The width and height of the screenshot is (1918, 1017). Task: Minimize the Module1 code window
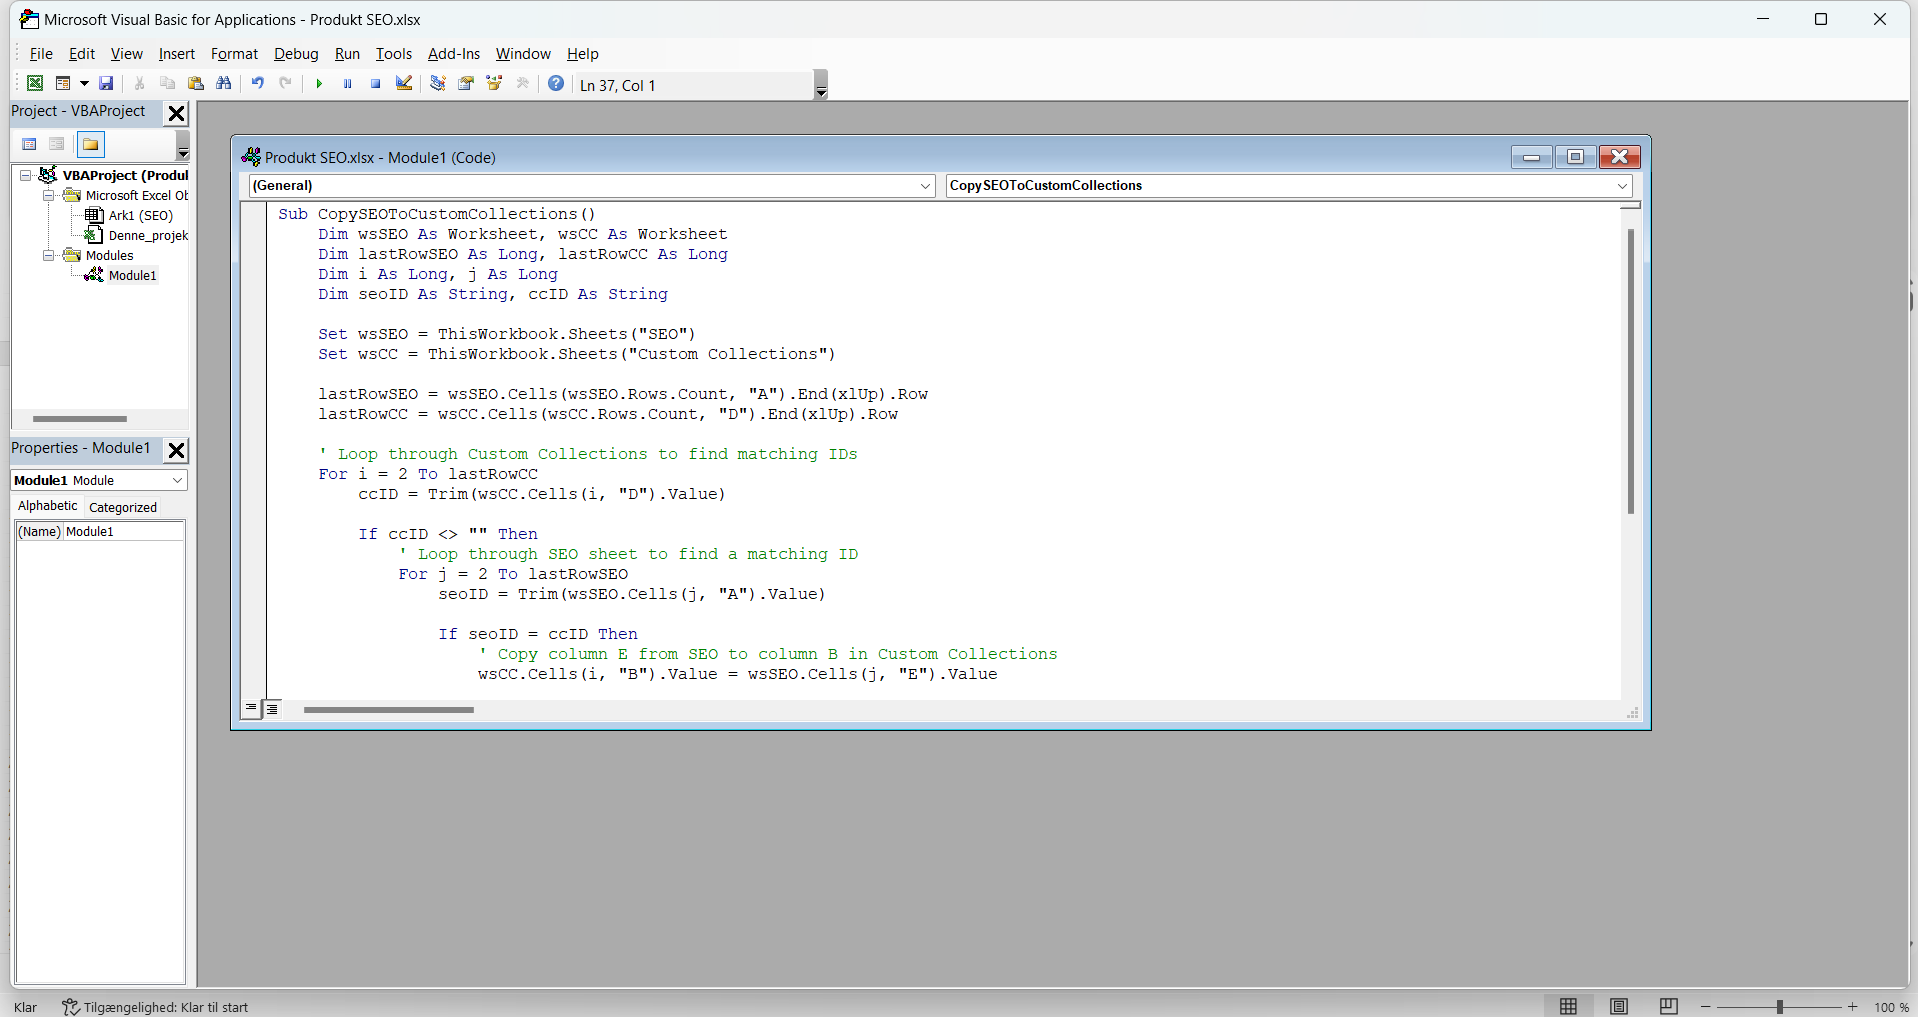pyautogui.click(x=1531, y=157)
